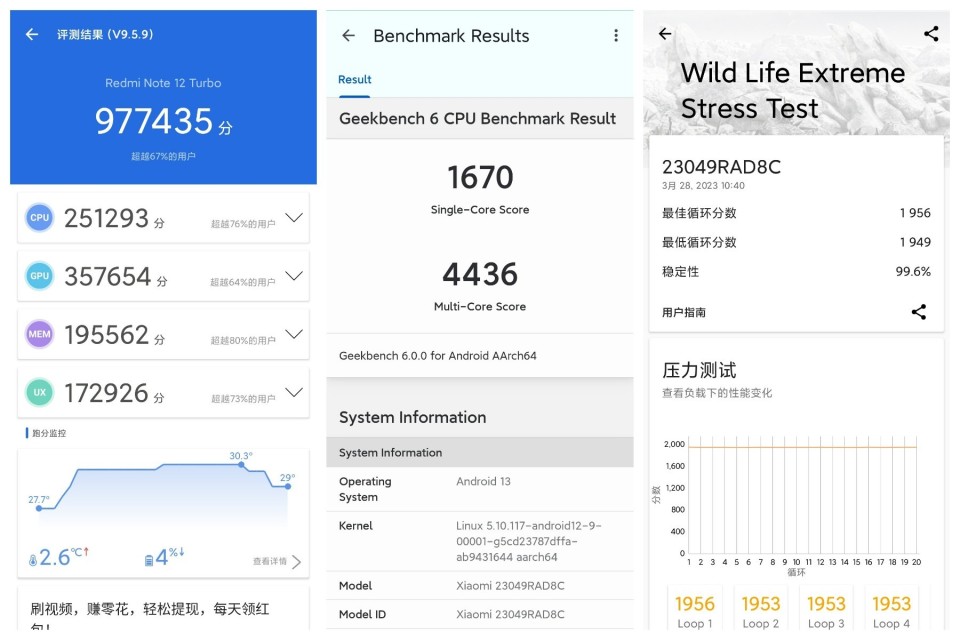Screen dimensions: 960x640
Task: Tap the 3月 28, 2023 10:40 timestamp
Action: click(703, 186)
